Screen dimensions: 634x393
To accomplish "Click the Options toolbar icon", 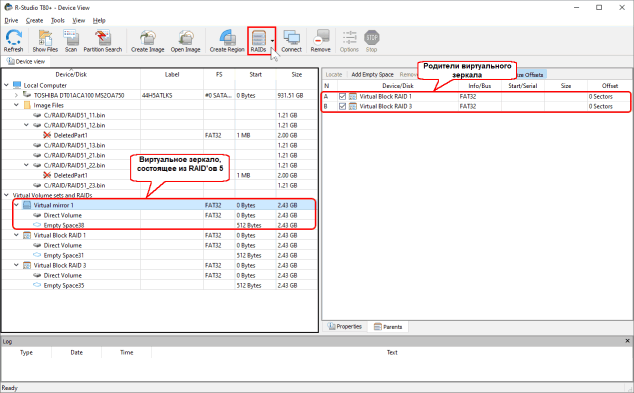I will pos(349,38).
